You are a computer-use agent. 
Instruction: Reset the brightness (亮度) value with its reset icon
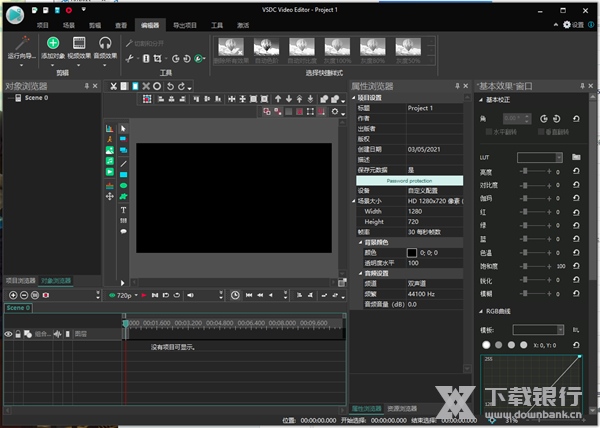[576, 172]
